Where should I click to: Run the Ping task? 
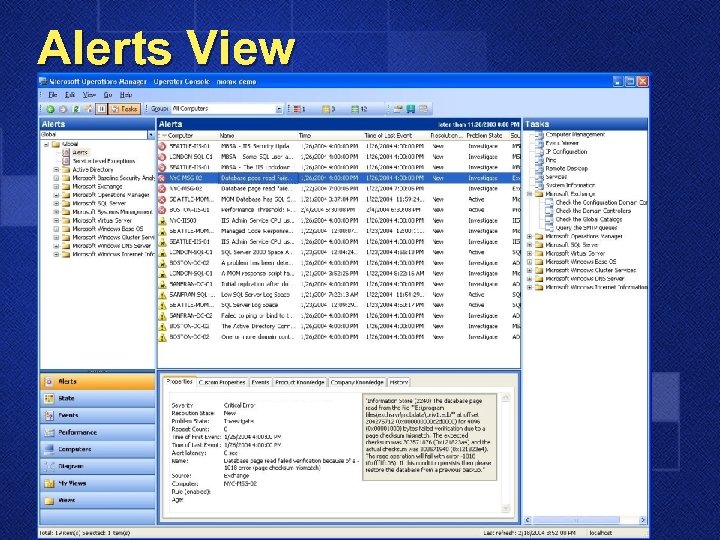[551, 160]
